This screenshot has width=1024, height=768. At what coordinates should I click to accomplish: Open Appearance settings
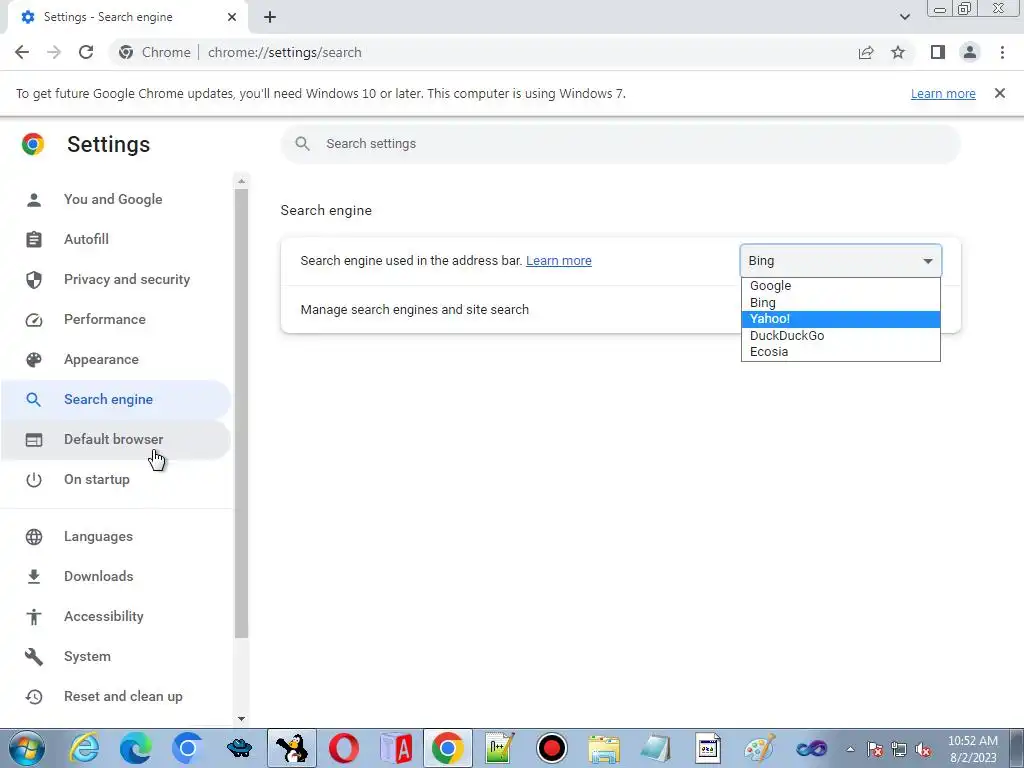(x=116, y=359)
